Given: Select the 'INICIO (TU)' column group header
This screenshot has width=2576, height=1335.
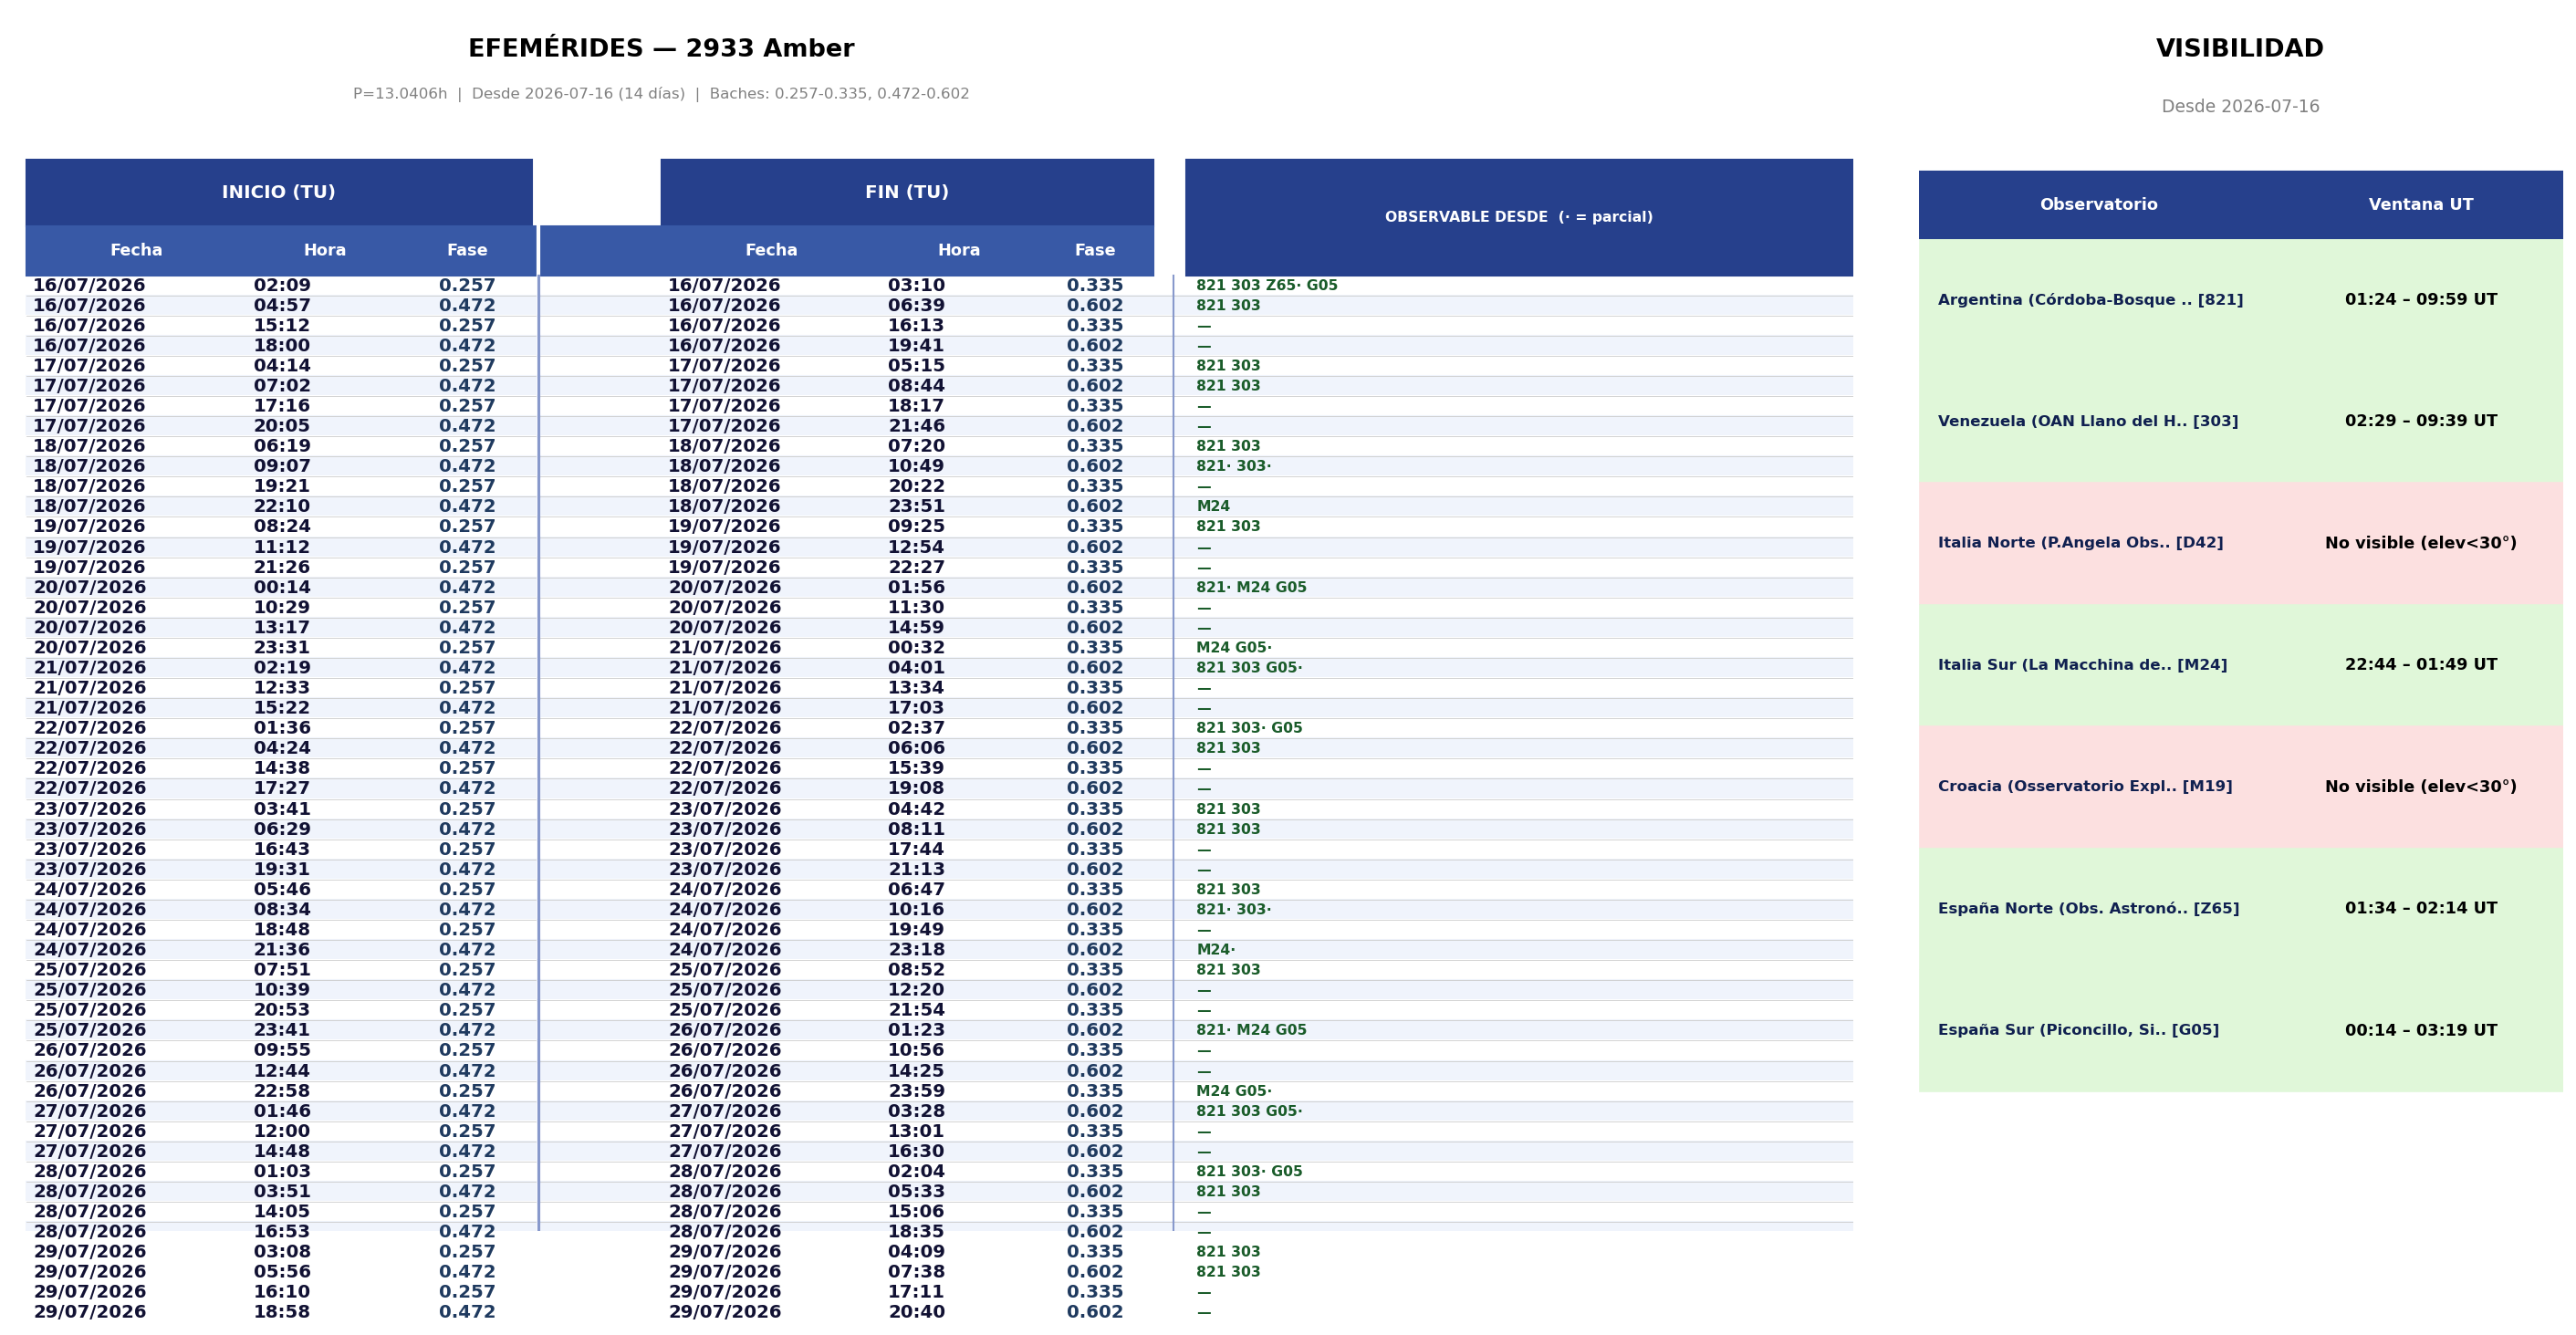Looking at the screenshot, I should point(279,192).
